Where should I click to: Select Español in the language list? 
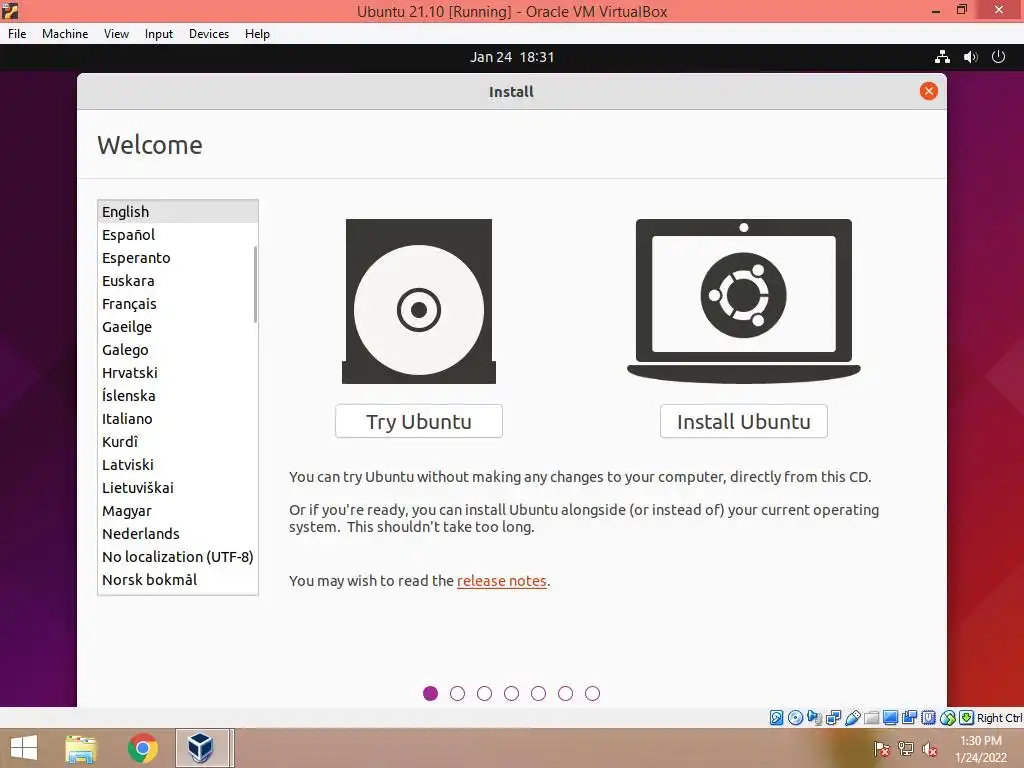178,234
